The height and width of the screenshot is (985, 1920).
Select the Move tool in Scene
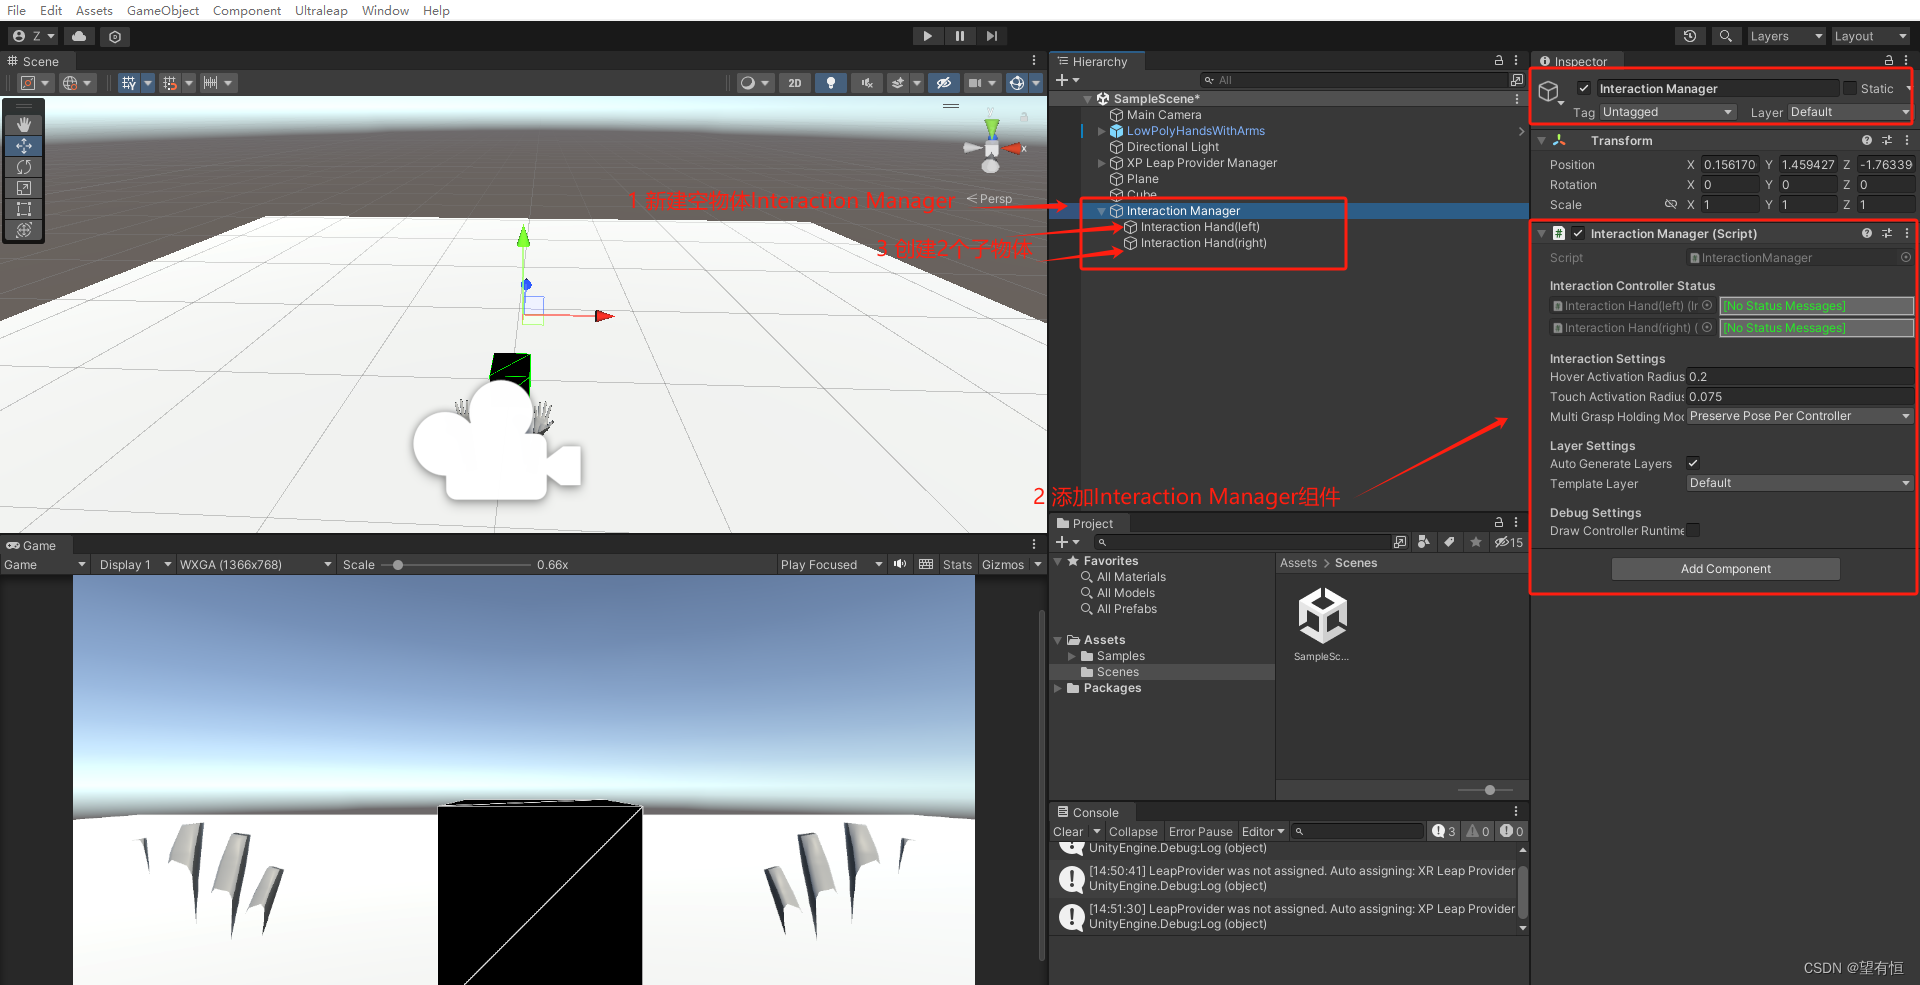[x=24, y=146]
